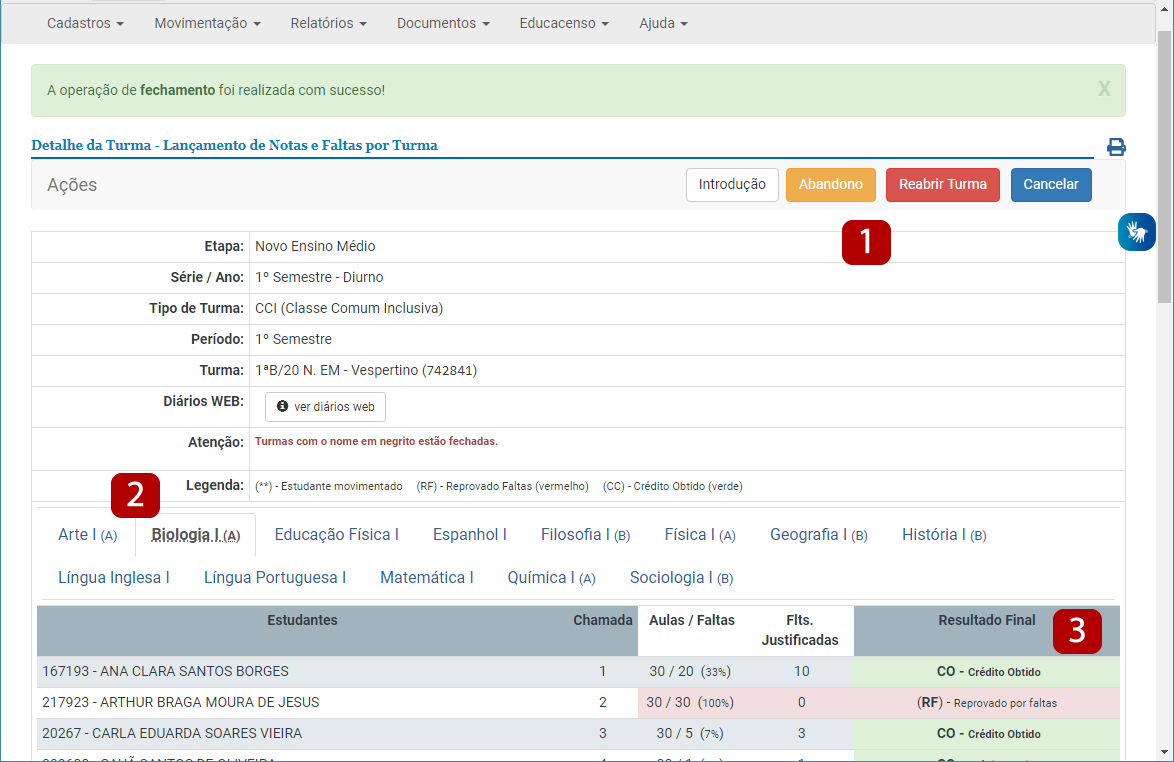Click the '30 / 30 (100%)' attendance cell

[690, 703]
